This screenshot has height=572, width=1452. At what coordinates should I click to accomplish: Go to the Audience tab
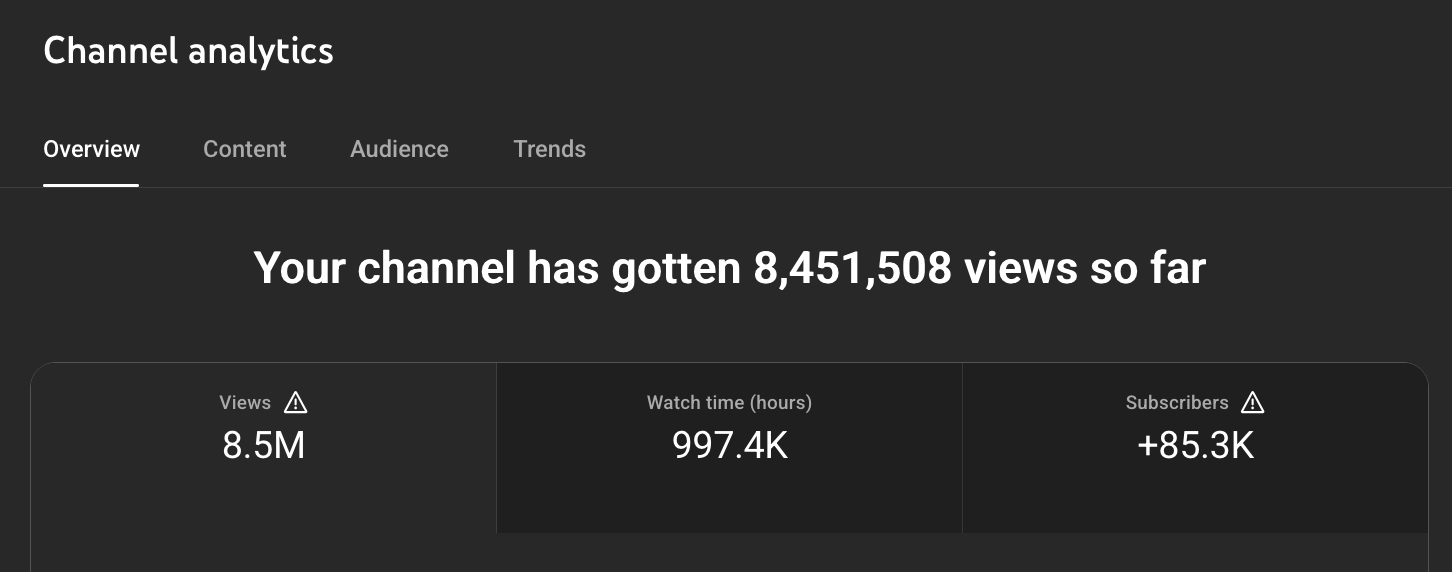pyautogui.click(x=399, y=149)
